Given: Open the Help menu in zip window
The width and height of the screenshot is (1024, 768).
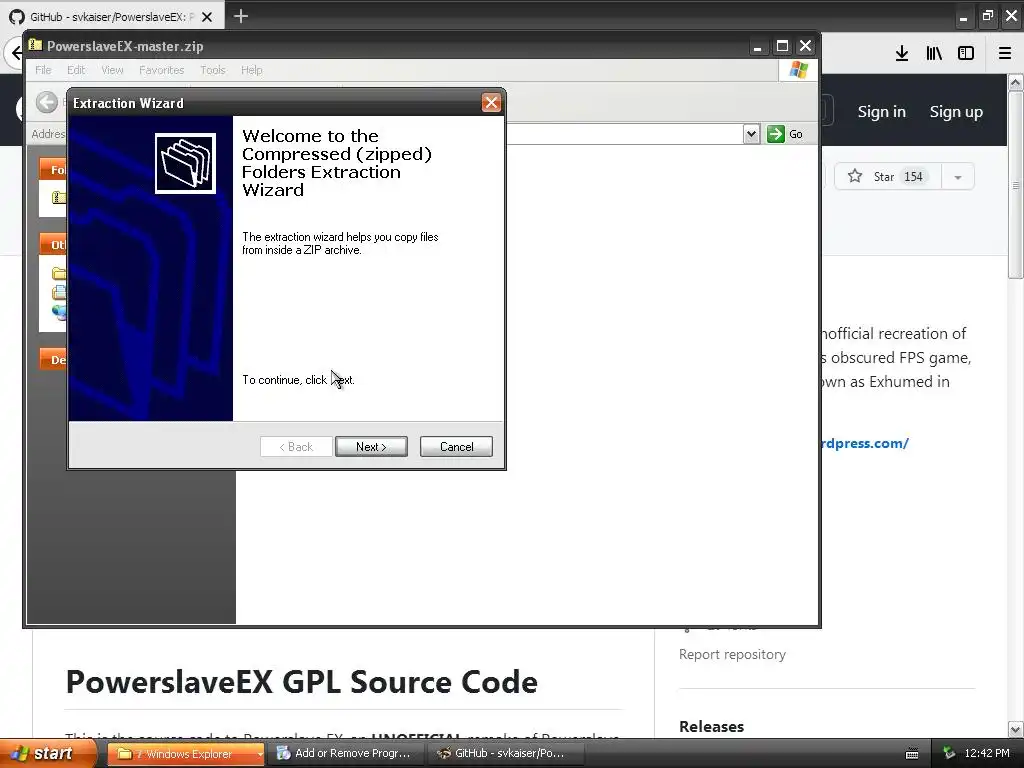Looking at the screenshot, I should (251, 70).
